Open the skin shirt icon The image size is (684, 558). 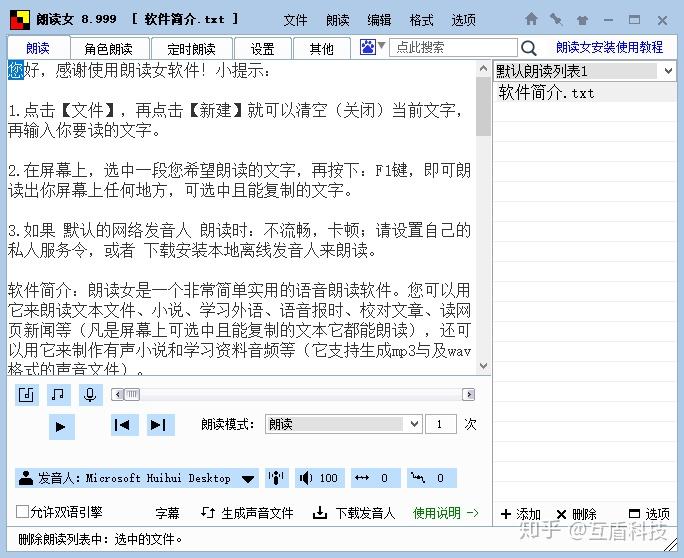pyautogui.click(x=582, y=20)
